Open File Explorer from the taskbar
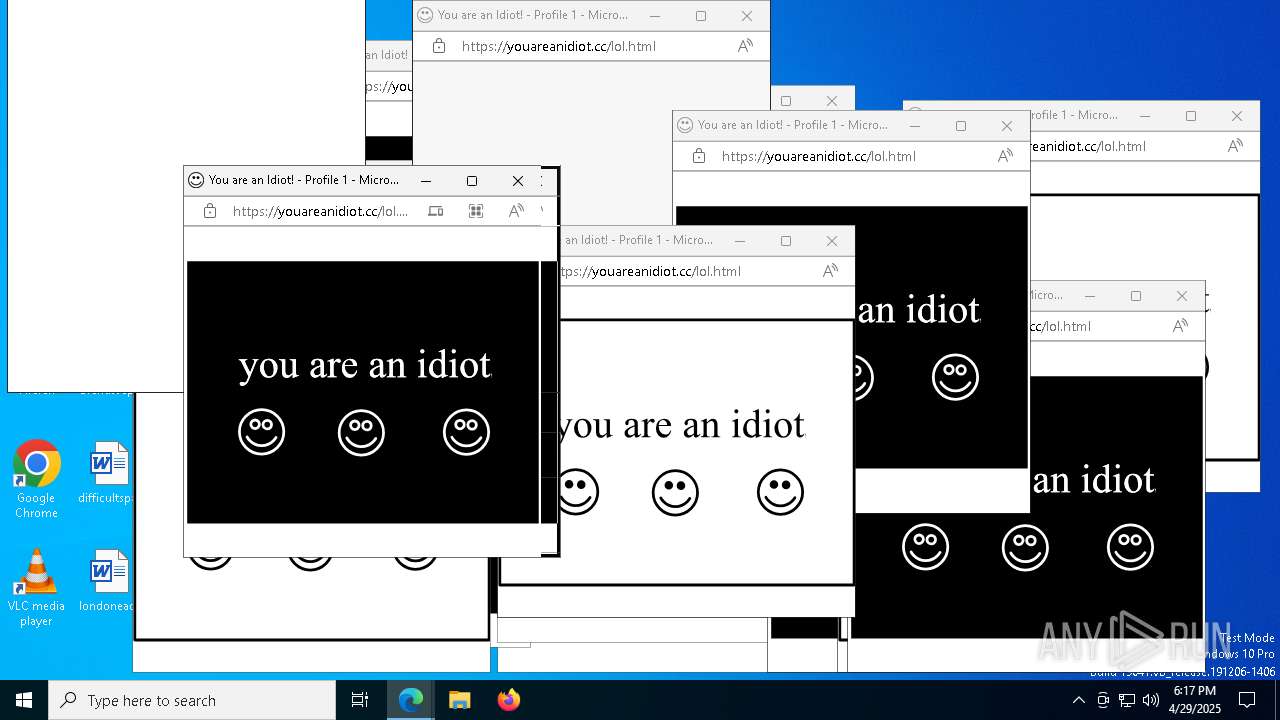 click(x=459, y=700)
